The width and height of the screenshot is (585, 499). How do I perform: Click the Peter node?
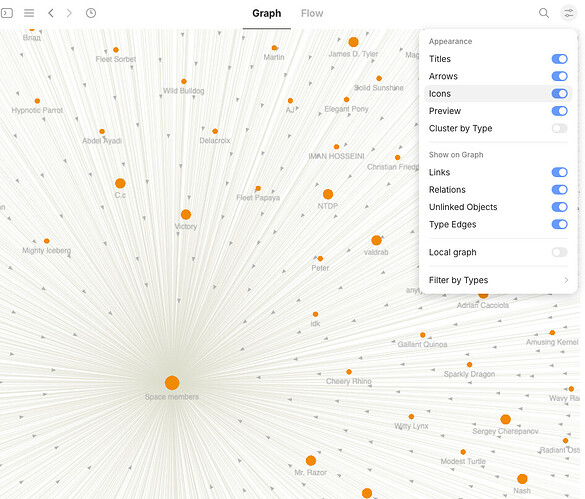pyautogui.click(x=320, y=259)
